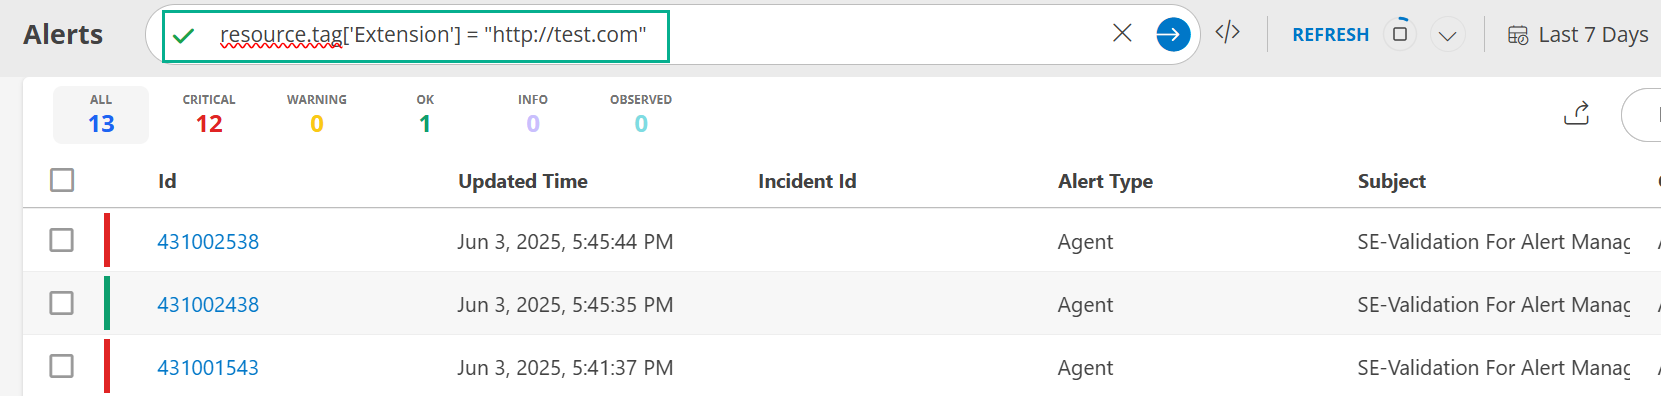The image size is (1661, 396).
Task: Open alert link 431002538
Action: (x=208, y=241)
